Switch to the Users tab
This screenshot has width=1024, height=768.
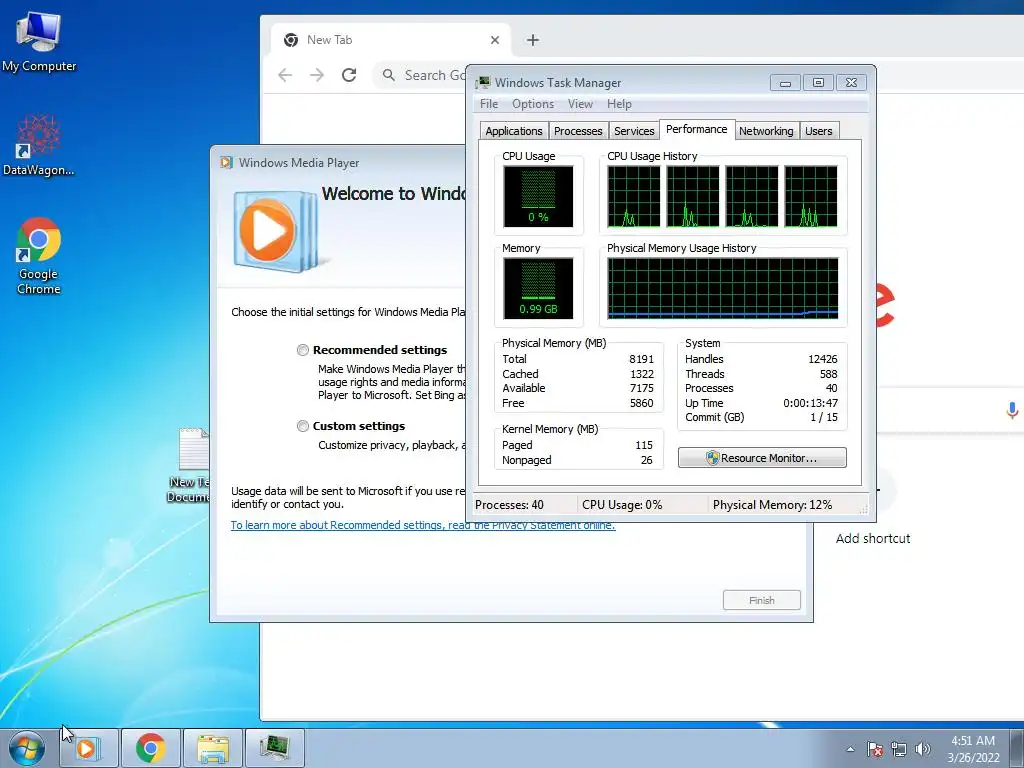click(x=818, y=131)
